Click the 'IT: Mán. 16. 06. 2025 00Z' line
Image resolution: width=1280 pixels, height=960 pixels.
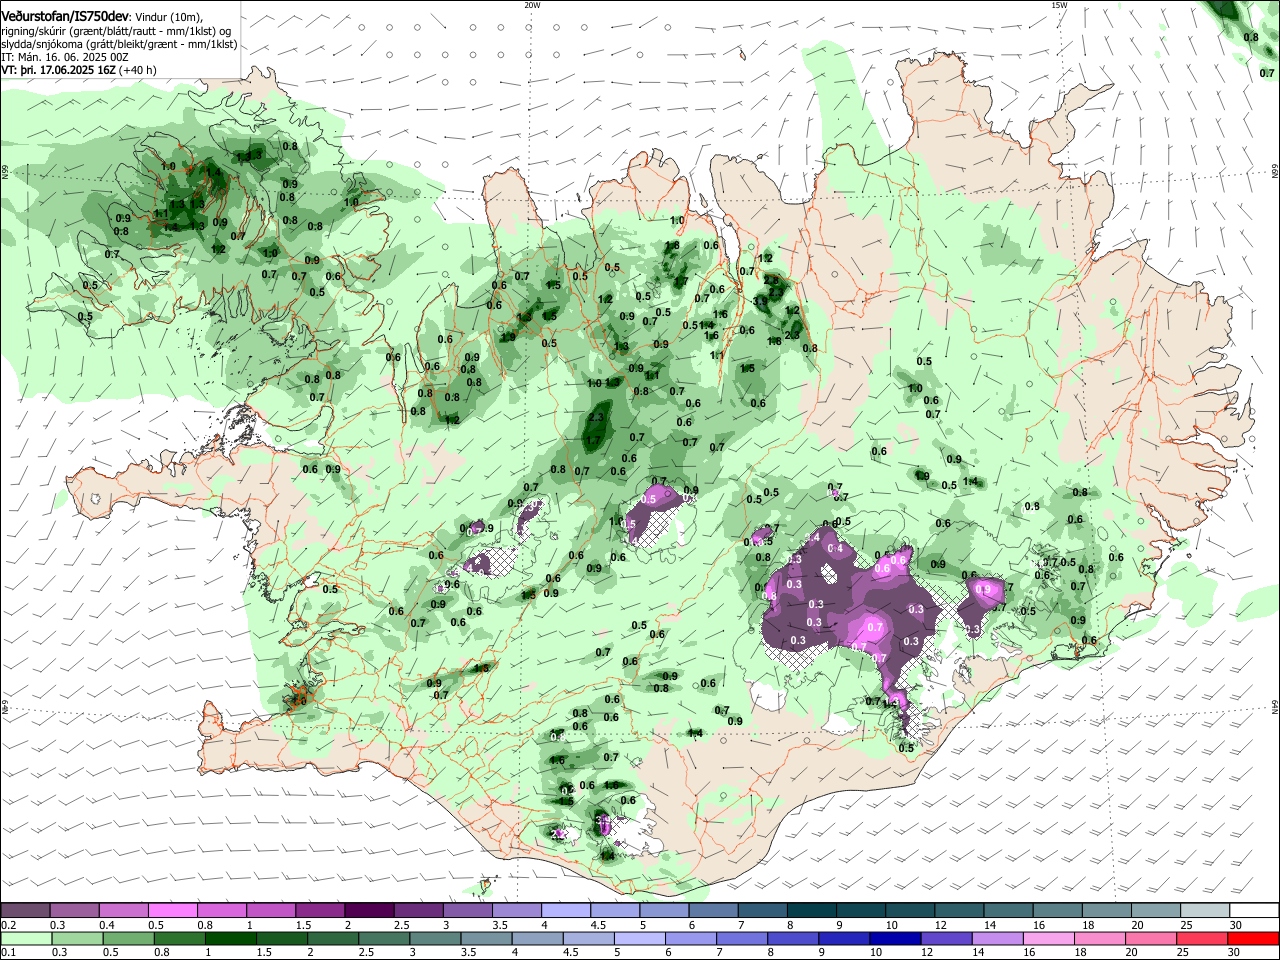pos(64,57)
